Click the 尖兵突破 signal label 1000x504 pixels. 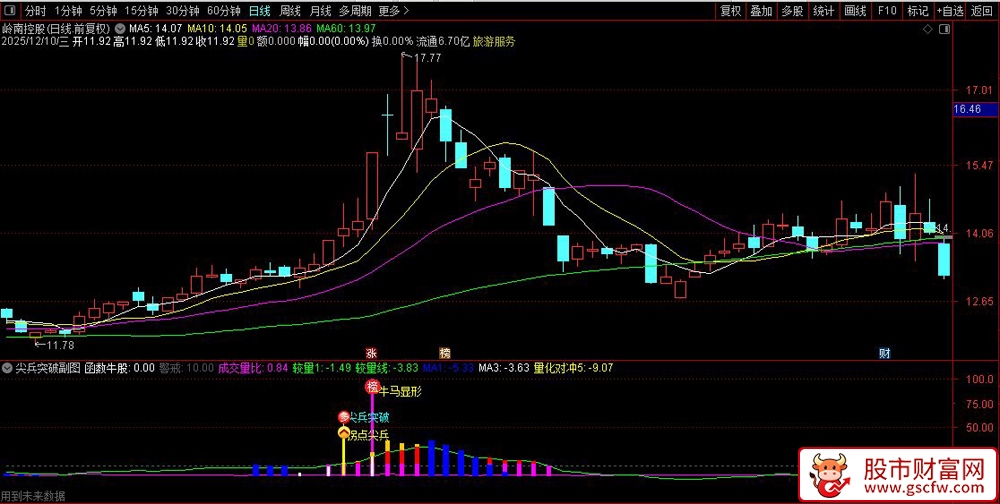click(370, 417)
